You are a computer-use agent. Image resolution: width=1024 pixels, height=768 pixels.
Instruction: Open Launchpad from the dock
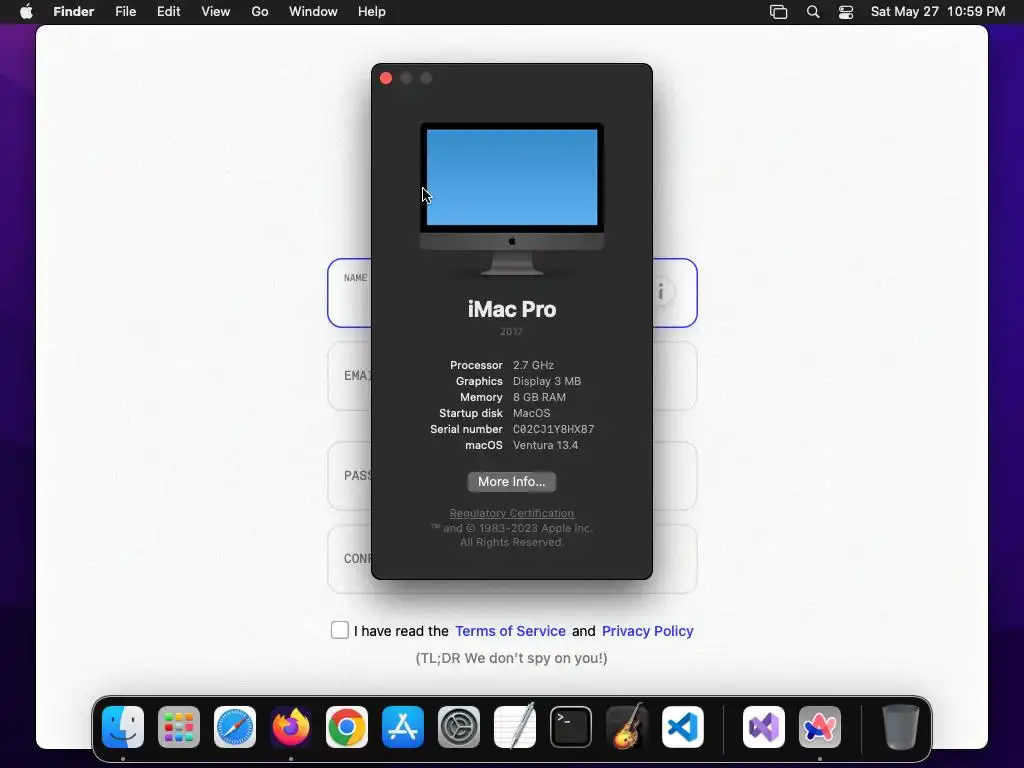pos(179,727)
